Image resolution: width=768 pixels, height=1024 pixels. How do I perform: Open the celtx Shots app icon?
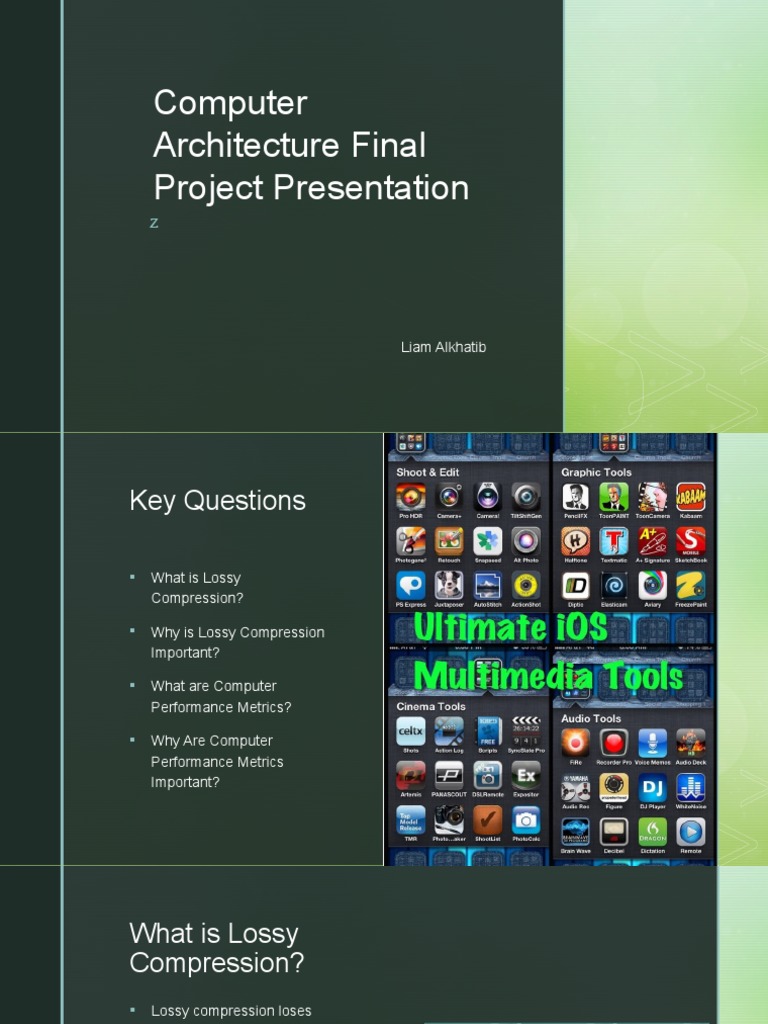point(411,731)
